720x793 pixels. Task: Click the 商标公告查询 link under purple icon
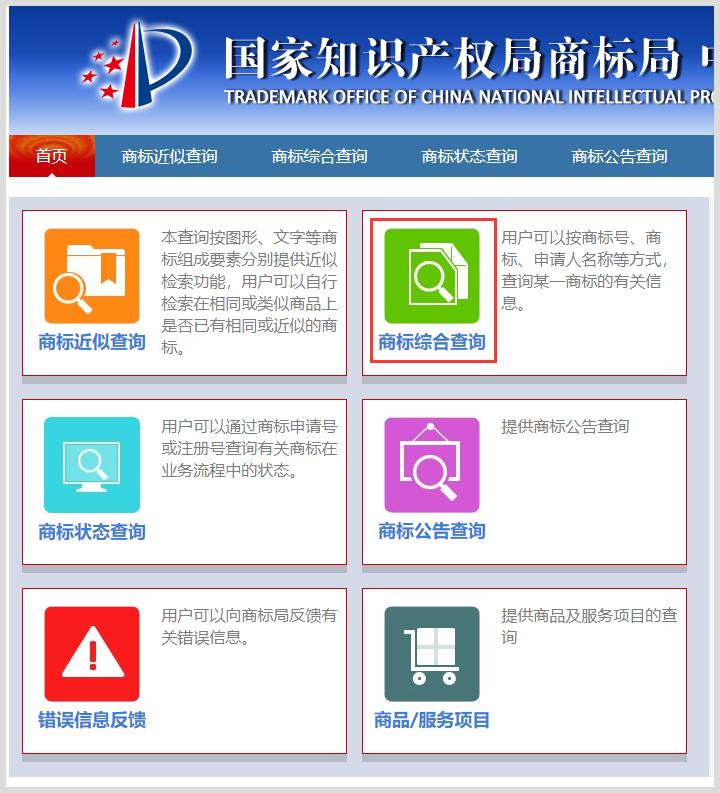click(432, 531)
